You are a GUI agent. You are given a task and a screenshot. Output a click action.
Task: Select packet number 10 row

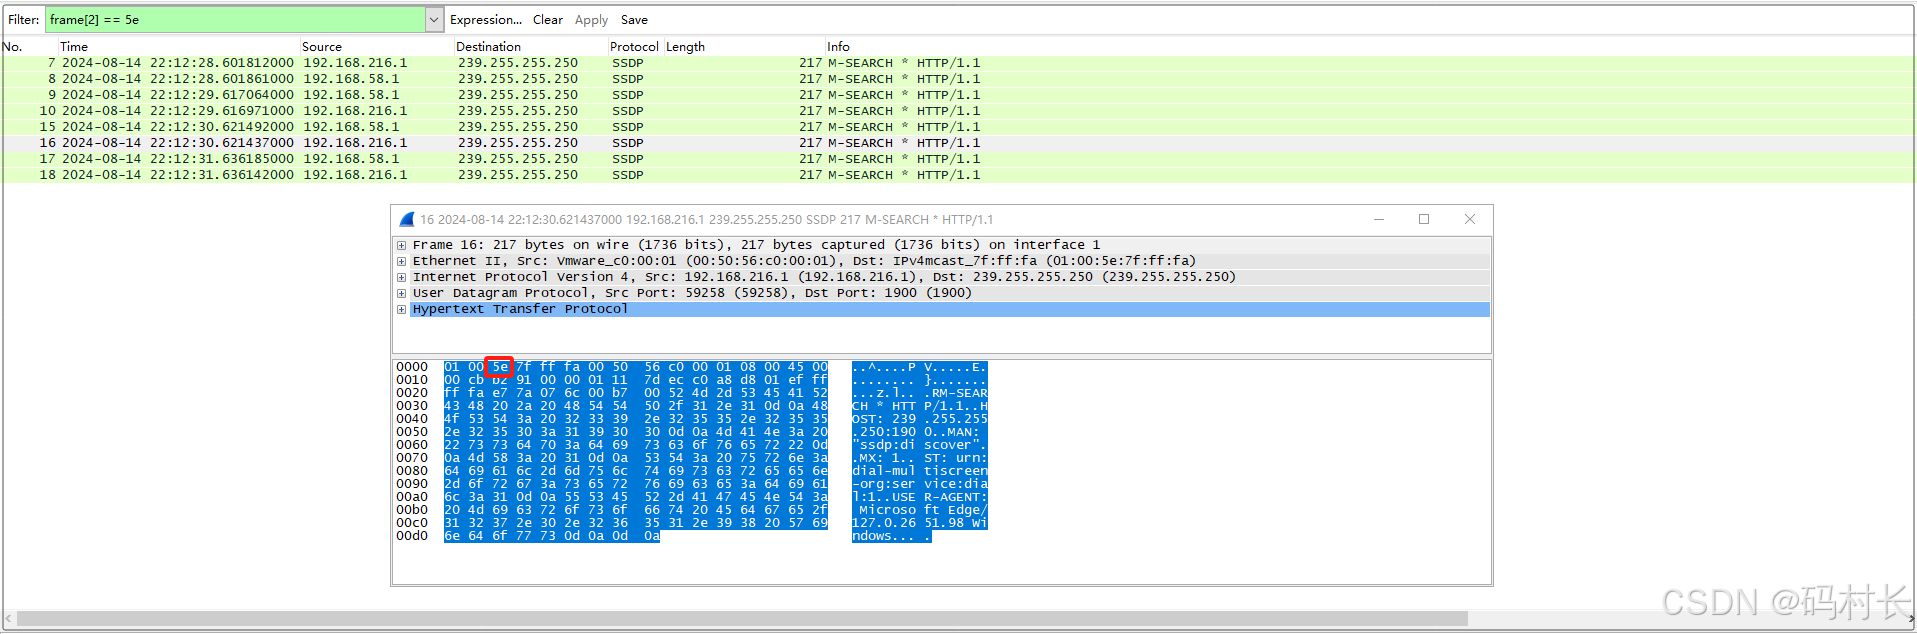(958, 111)
